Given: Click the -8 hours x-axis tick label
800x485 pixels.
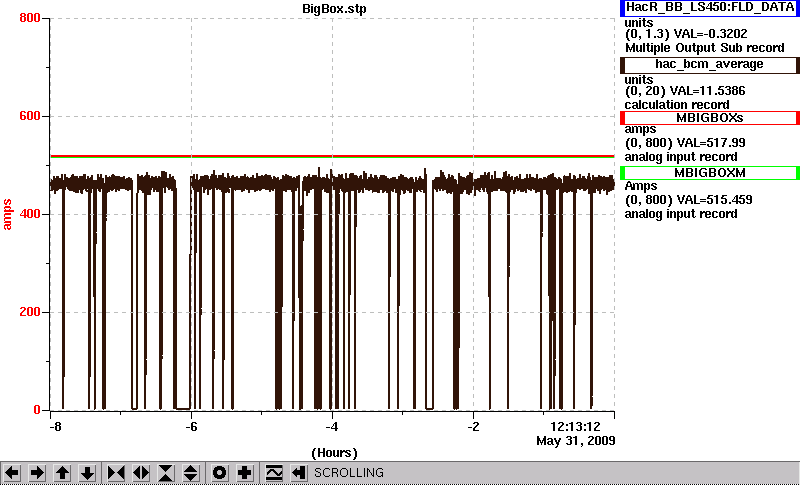Looking at the screenshot, I should (54, 427).
